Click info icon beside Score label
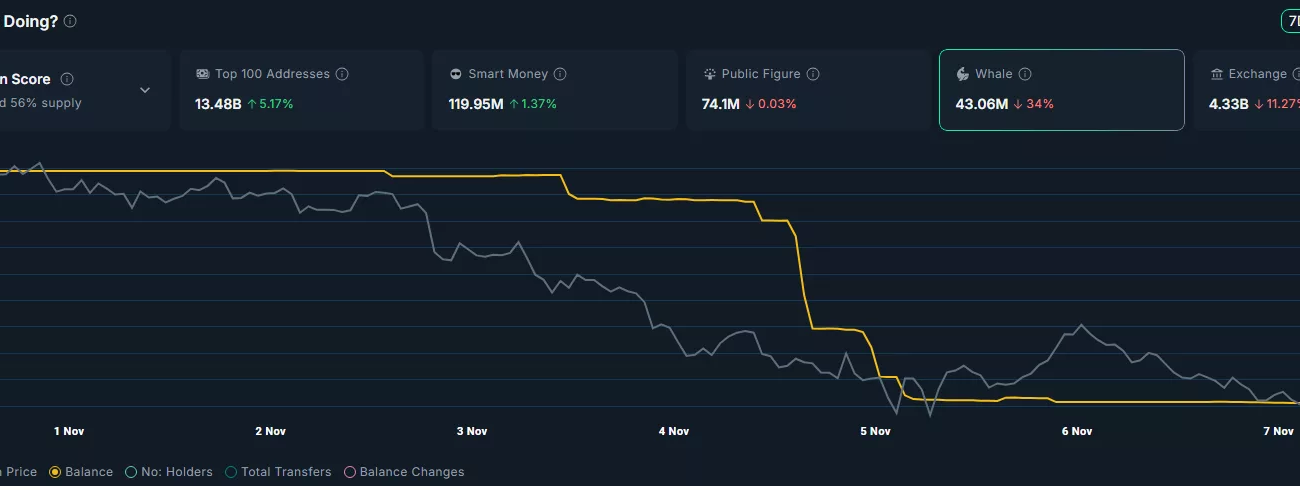Screen dimensions: 1300x486 tap(67, 79)
